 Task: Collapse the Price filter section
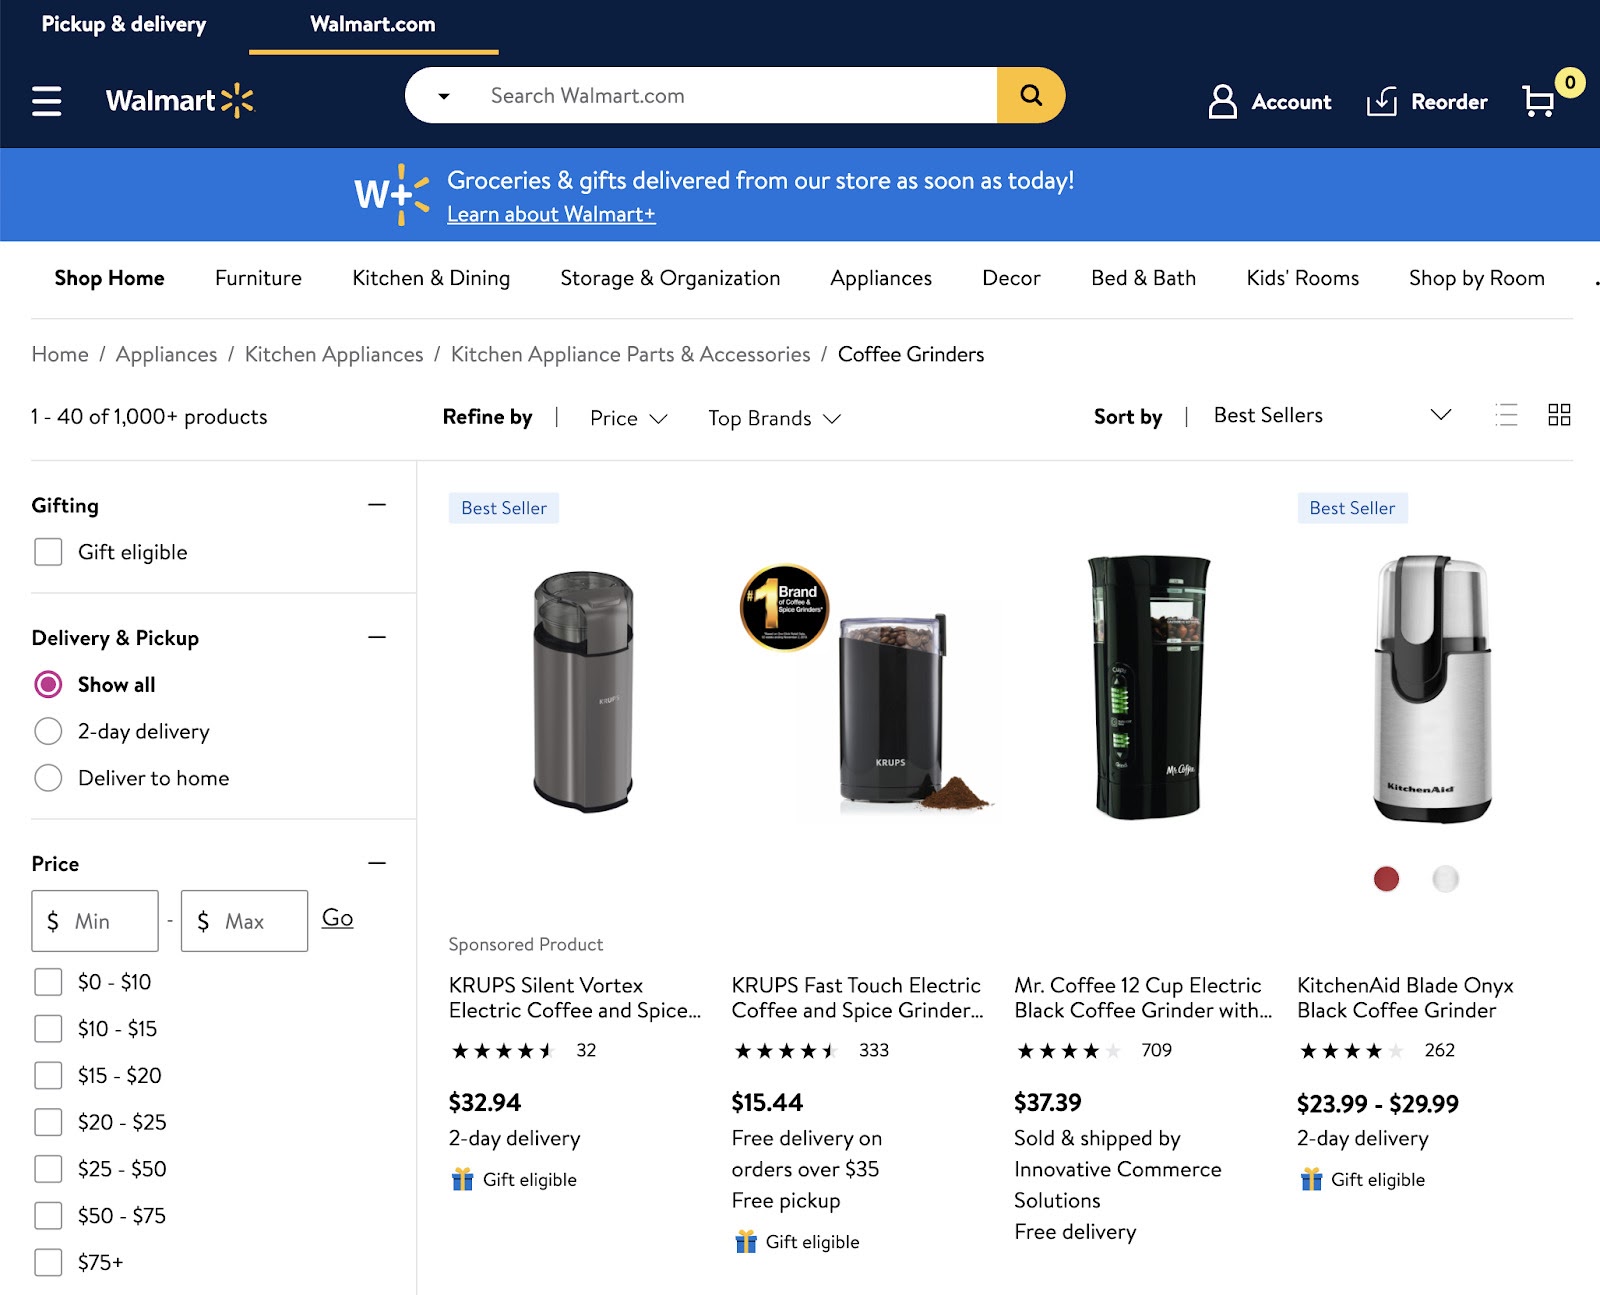pos(377,863)
